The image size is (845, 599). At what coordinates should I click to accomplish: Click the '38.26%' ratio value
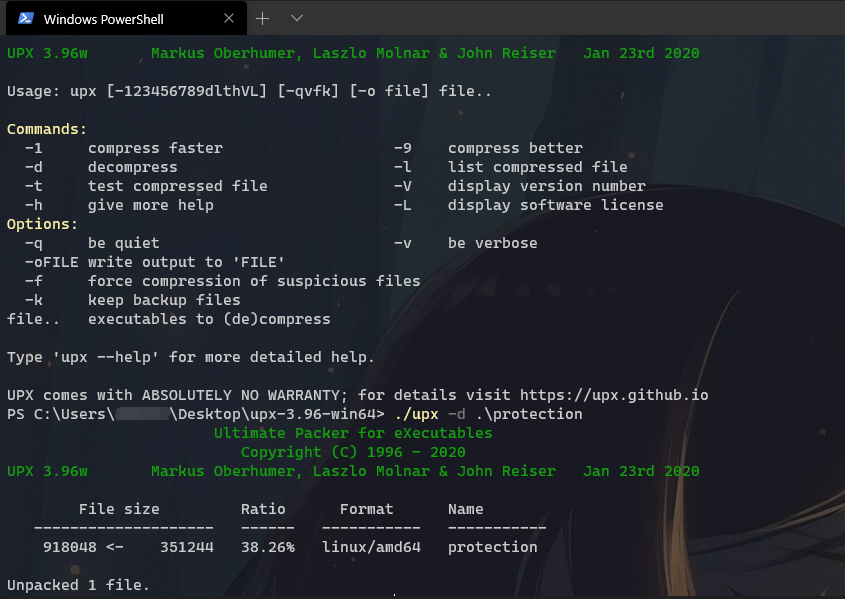point(267,547)
